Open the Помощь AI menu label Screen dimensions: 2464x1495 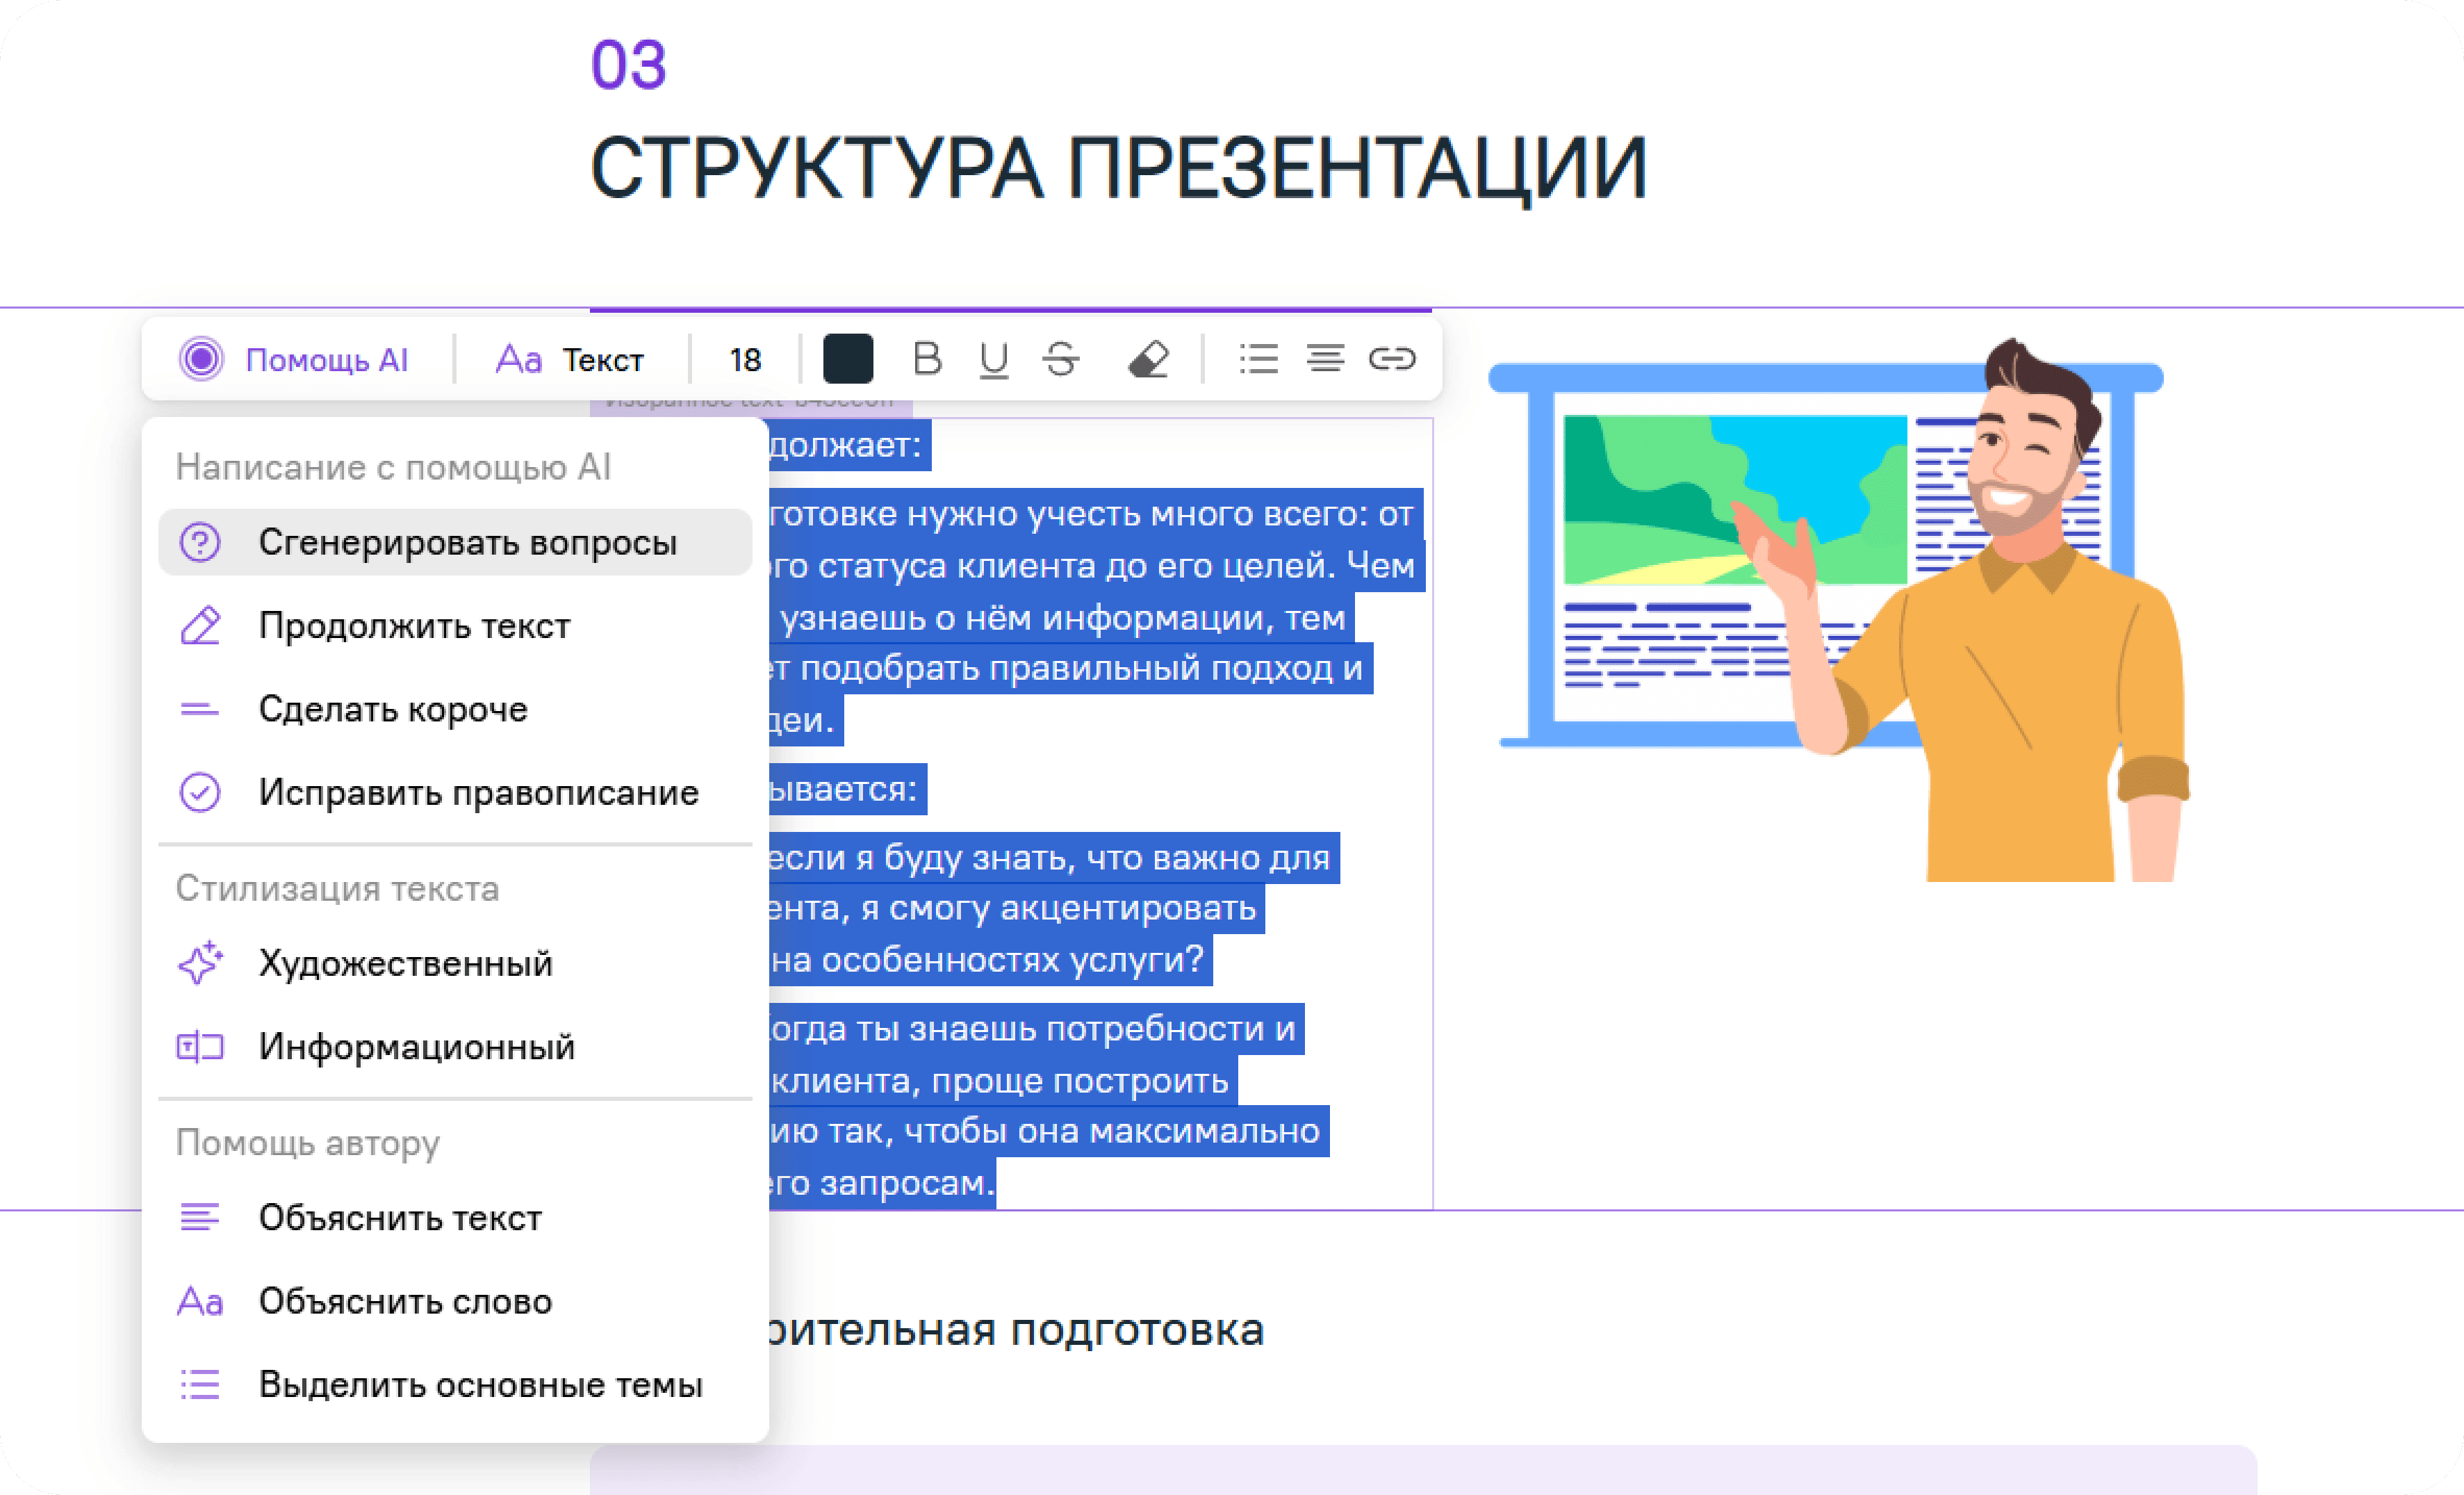pos(326,359)
